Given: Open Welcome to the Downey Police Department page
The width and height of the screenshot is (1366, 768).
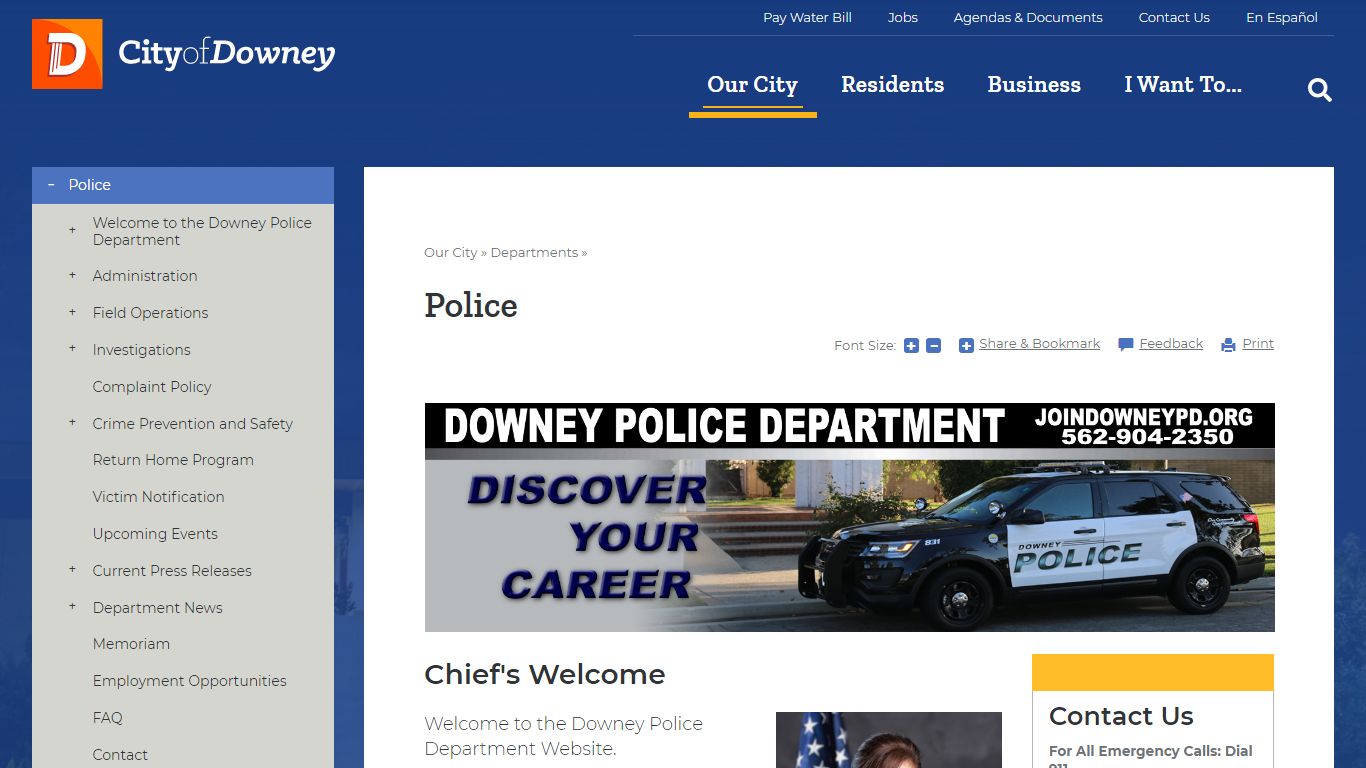Looking at the screenshot, I should click(x=202, y=231).
